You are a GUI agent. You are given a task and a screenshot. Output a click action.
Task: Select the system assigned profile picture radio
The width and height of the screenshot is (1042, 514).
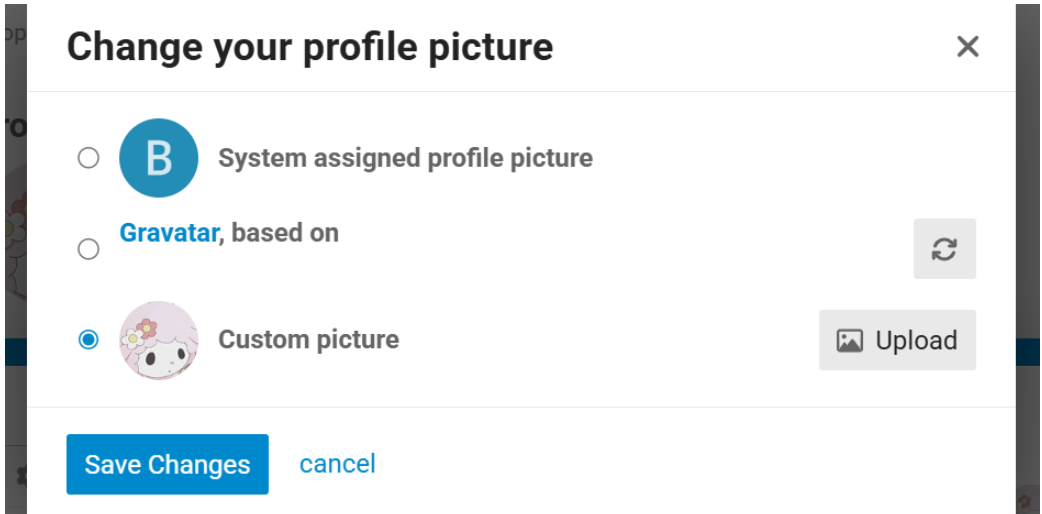click(89, 158)
